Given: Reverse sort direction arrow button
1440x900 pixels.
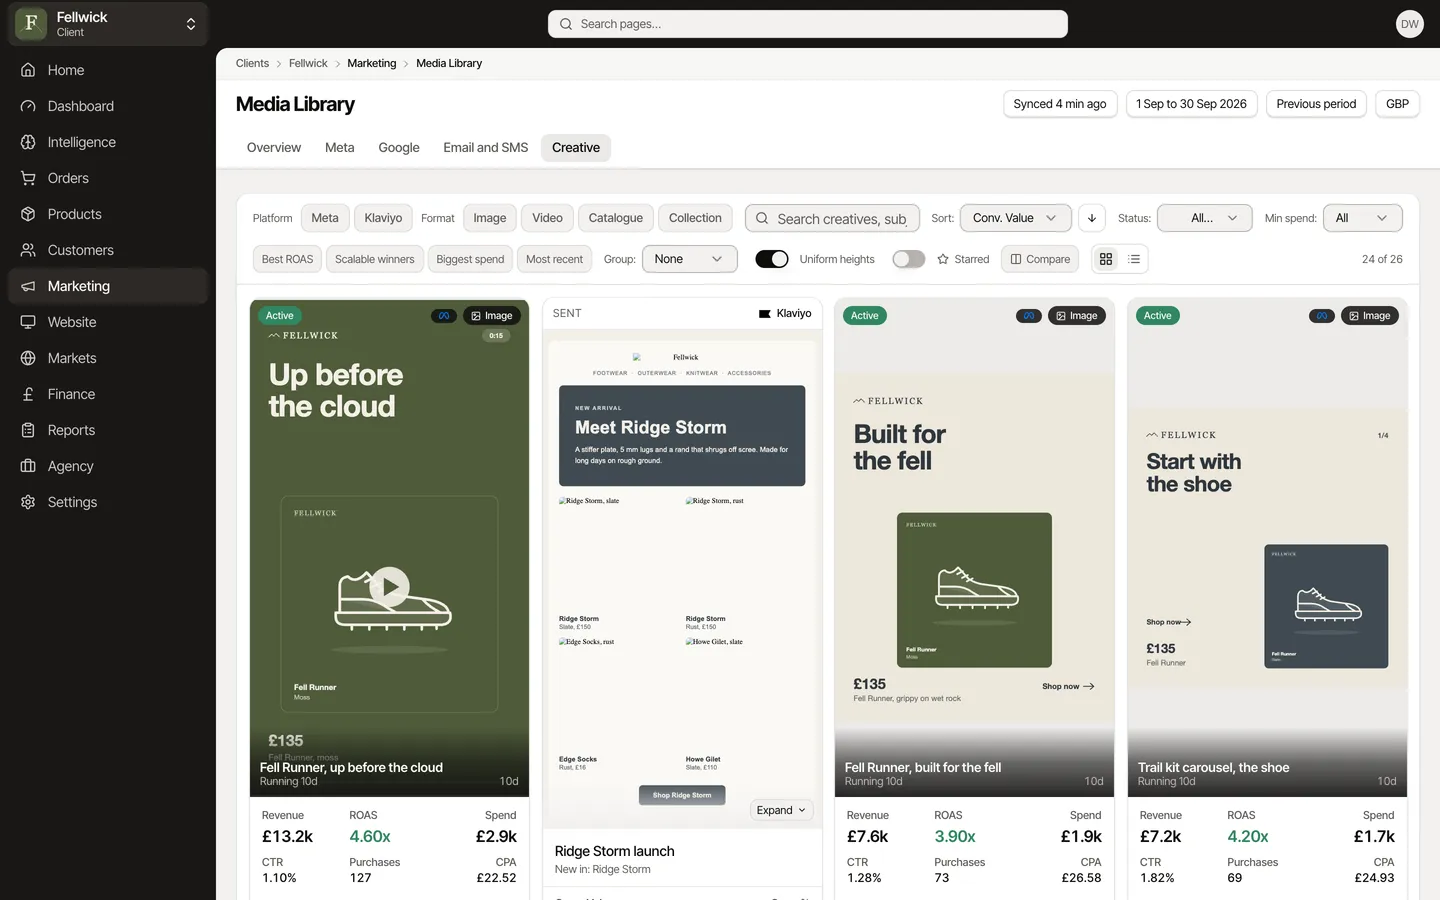Looking at the screenshot, I should click(x=1092, y=218).
